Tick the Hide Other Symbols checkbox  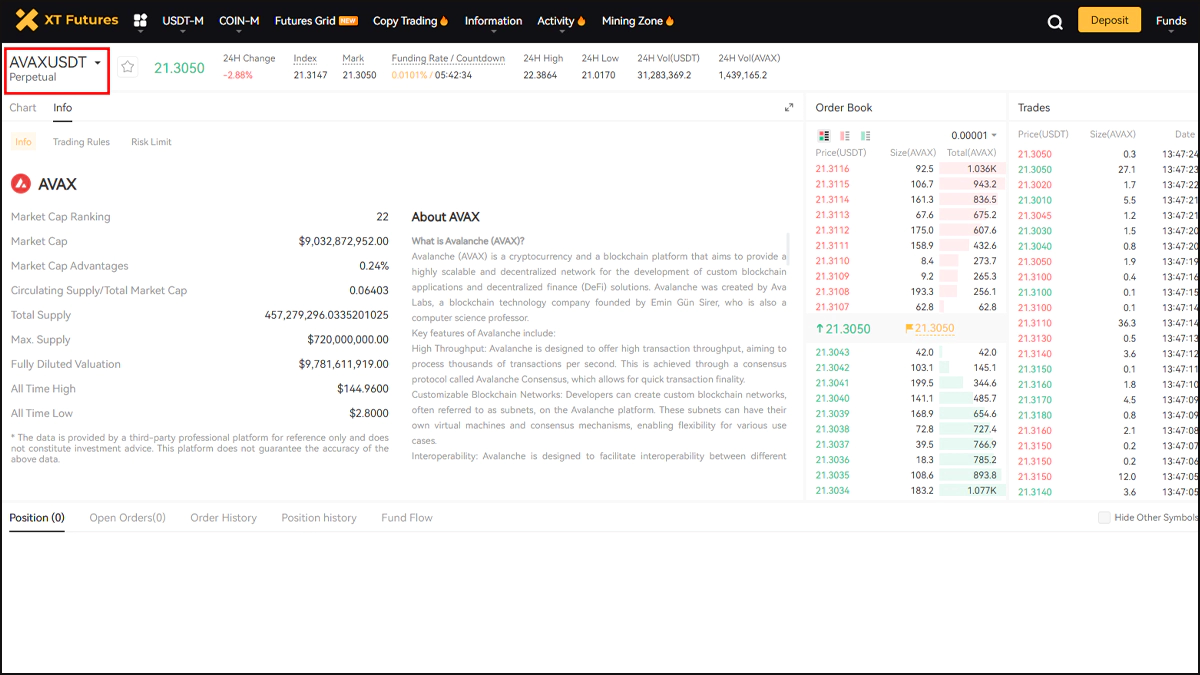click(x=1104, y=517)
